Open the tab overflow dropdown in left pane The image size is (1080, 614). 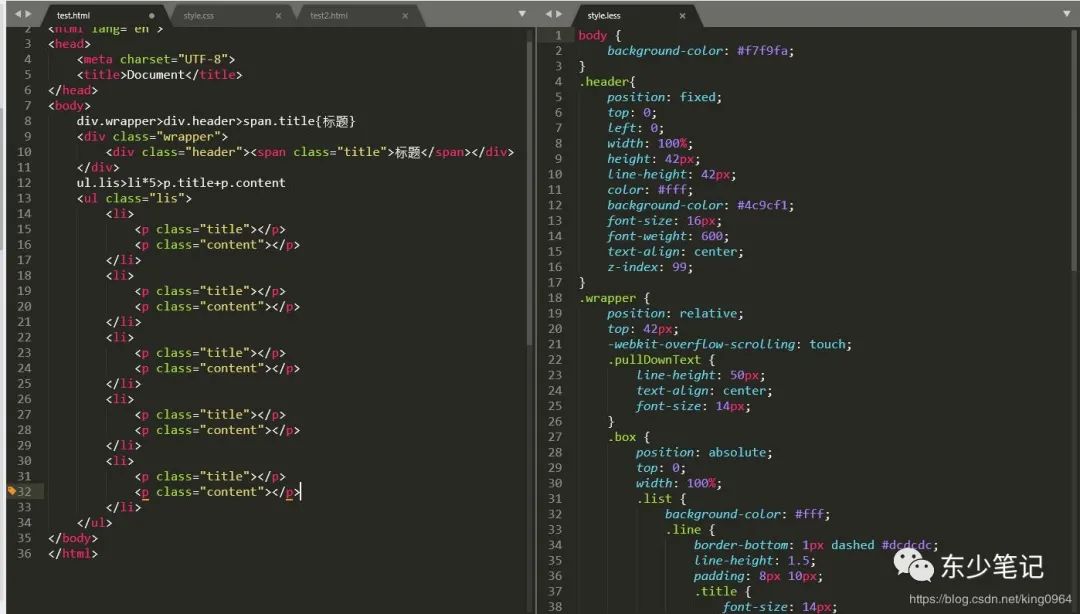tap(522, 15)
